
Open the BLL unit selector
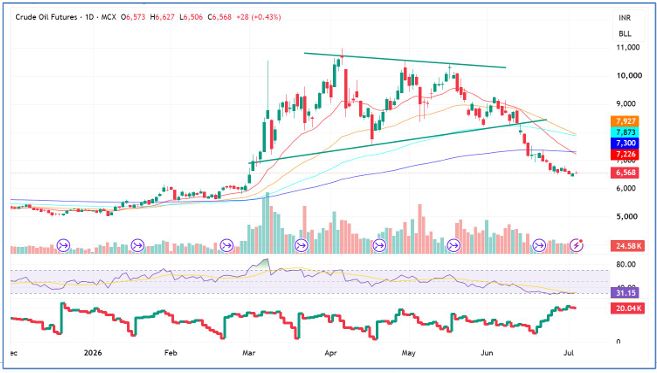coord(625,34)
